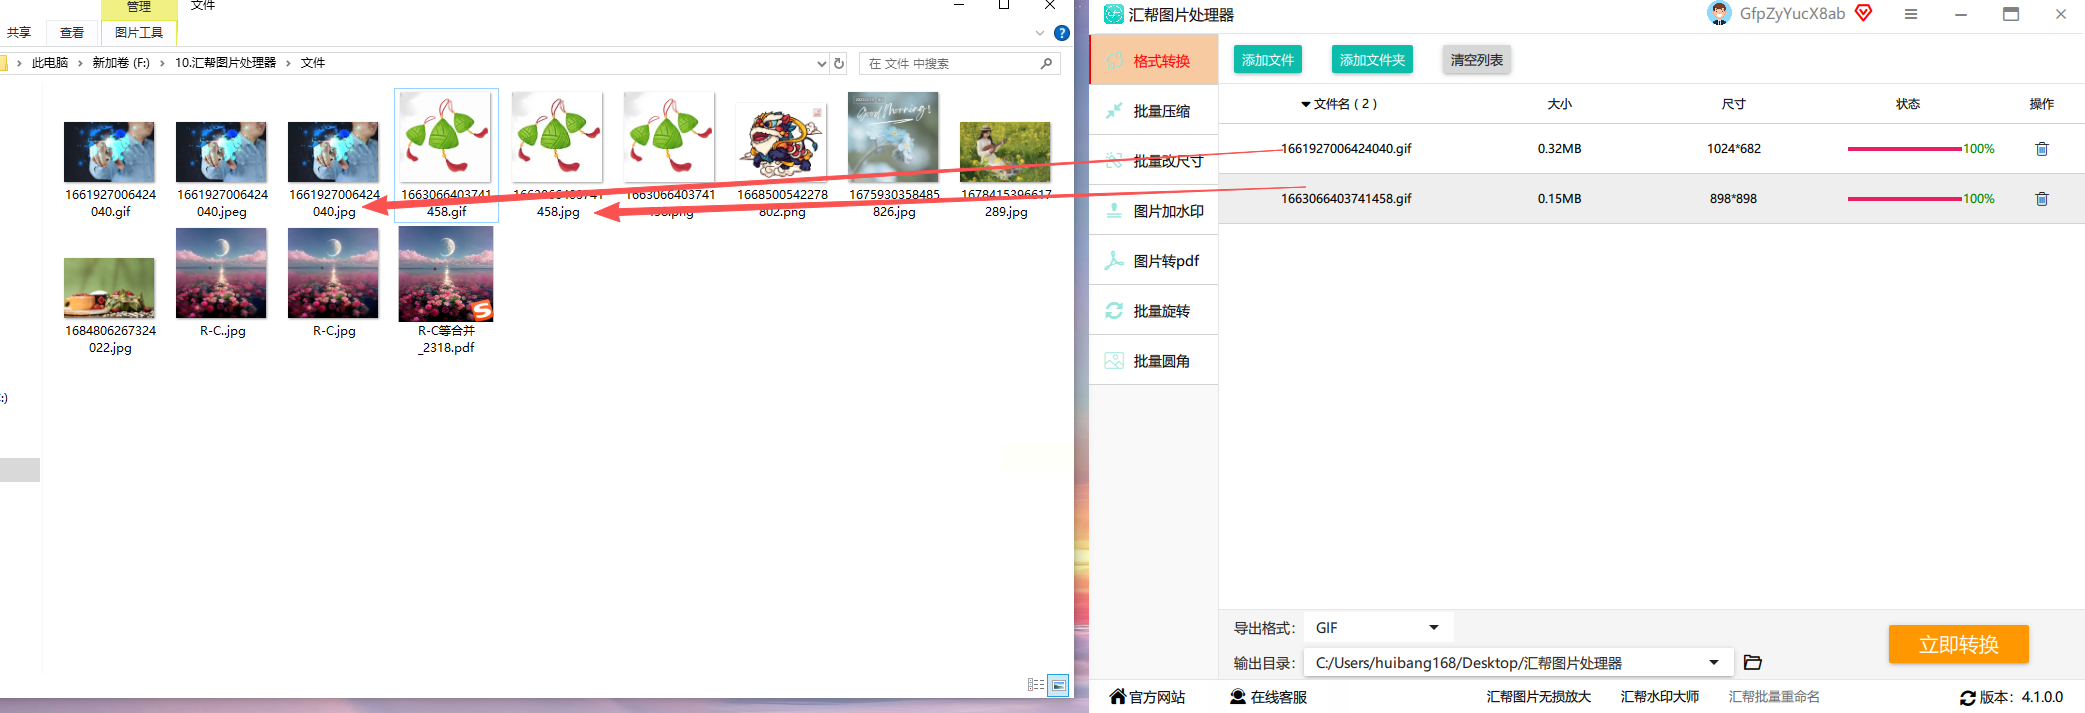Delete 1661927006424040.gif row with trash icon
Screen dimensions: 2085x713
pos(2041,149)
